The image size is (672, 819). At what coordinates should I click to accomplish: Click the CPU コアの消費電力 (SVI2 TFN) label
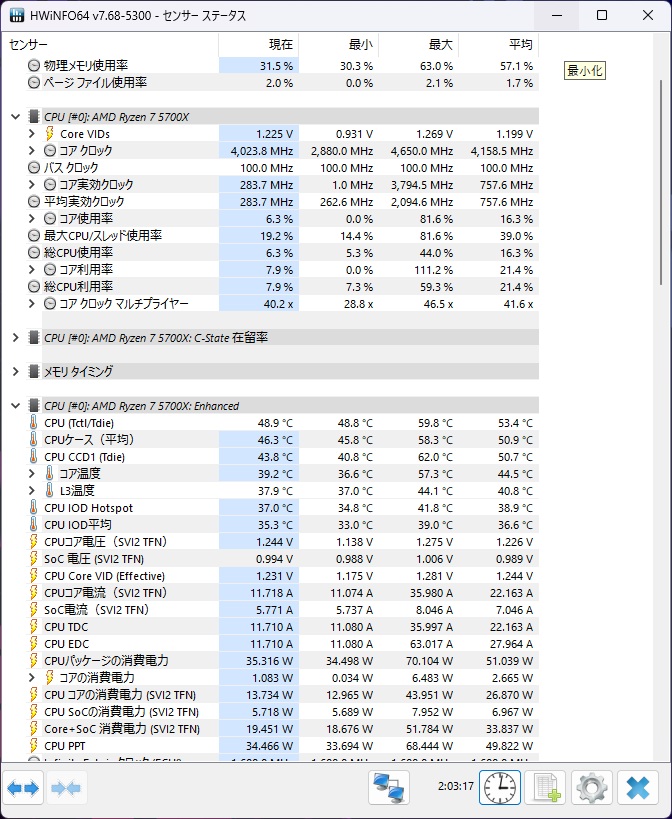120,695
